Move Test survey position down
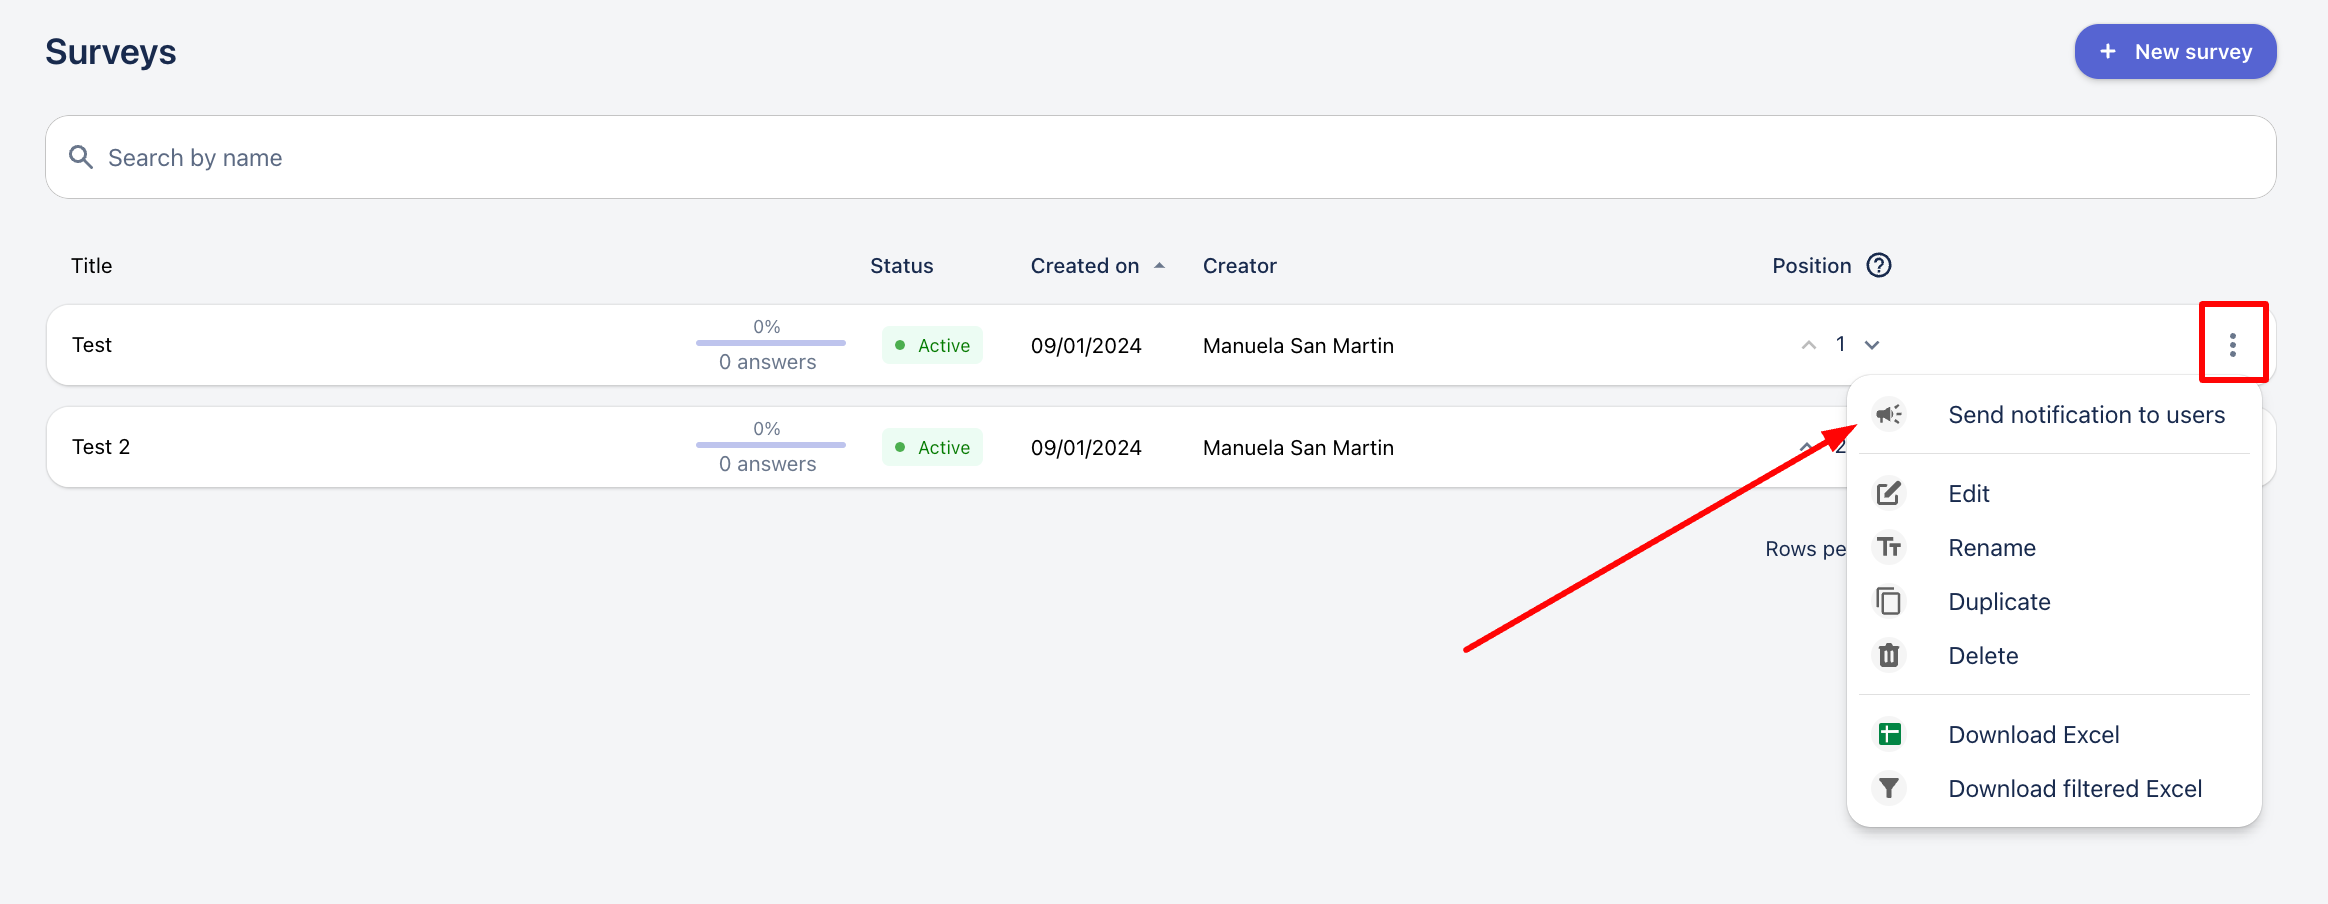 coord(1872,345)
